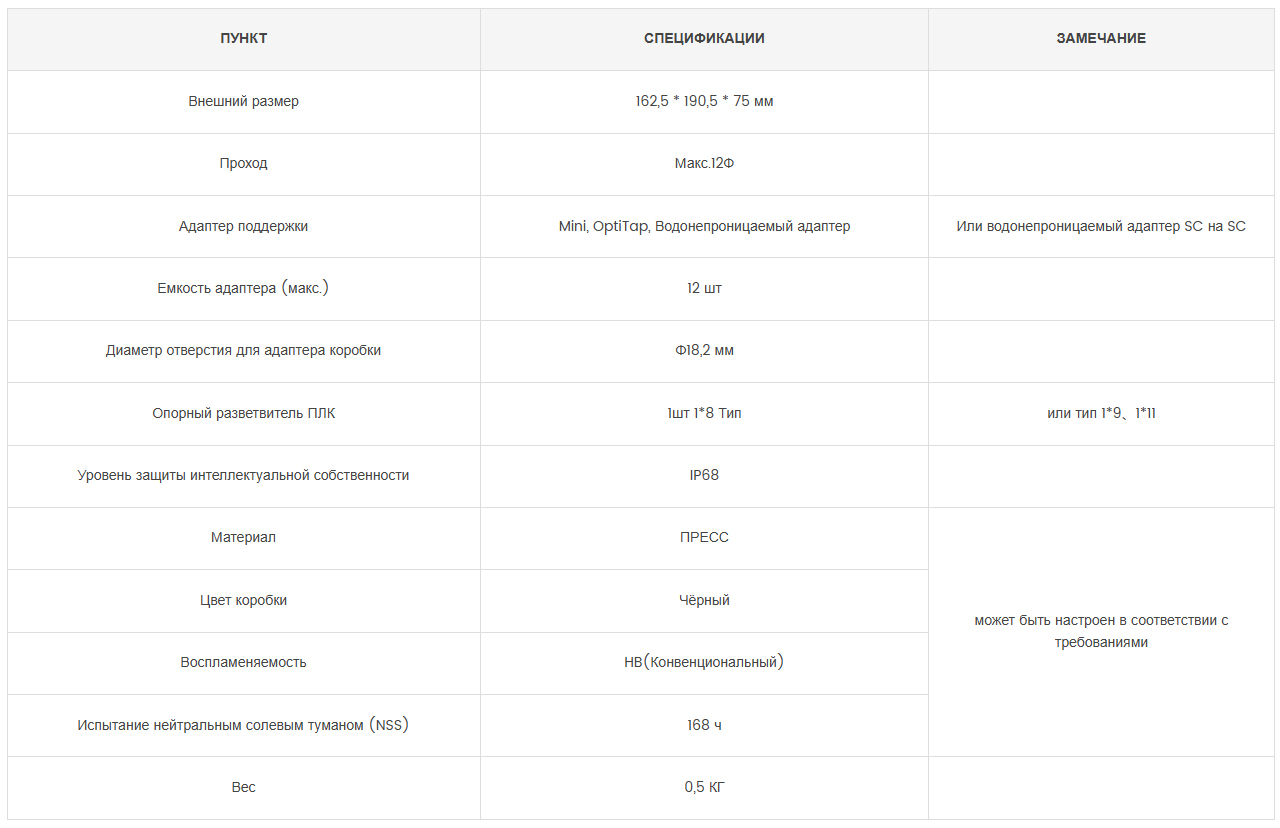Select the Проход row label
Image resolution: width=1280 pixels, height=828 pixels.
point(244,163)
